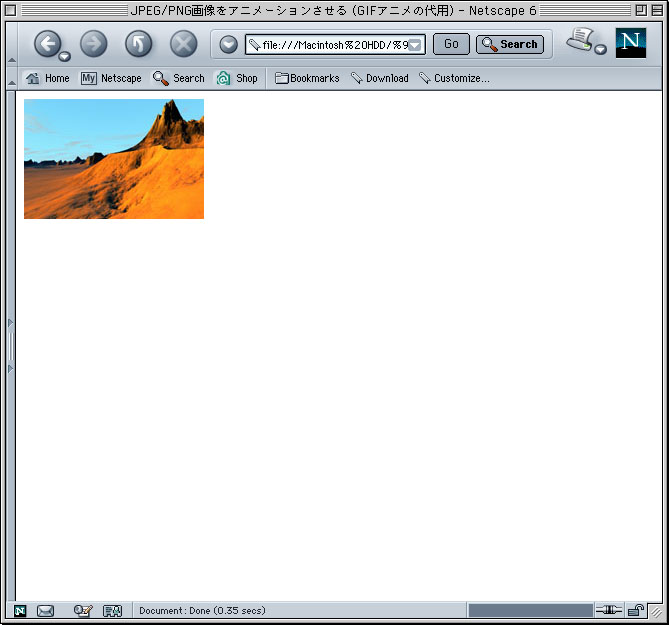Click the Document: Done status text
Viewport: 669px width, 625px height.
[x=202, y=610]
